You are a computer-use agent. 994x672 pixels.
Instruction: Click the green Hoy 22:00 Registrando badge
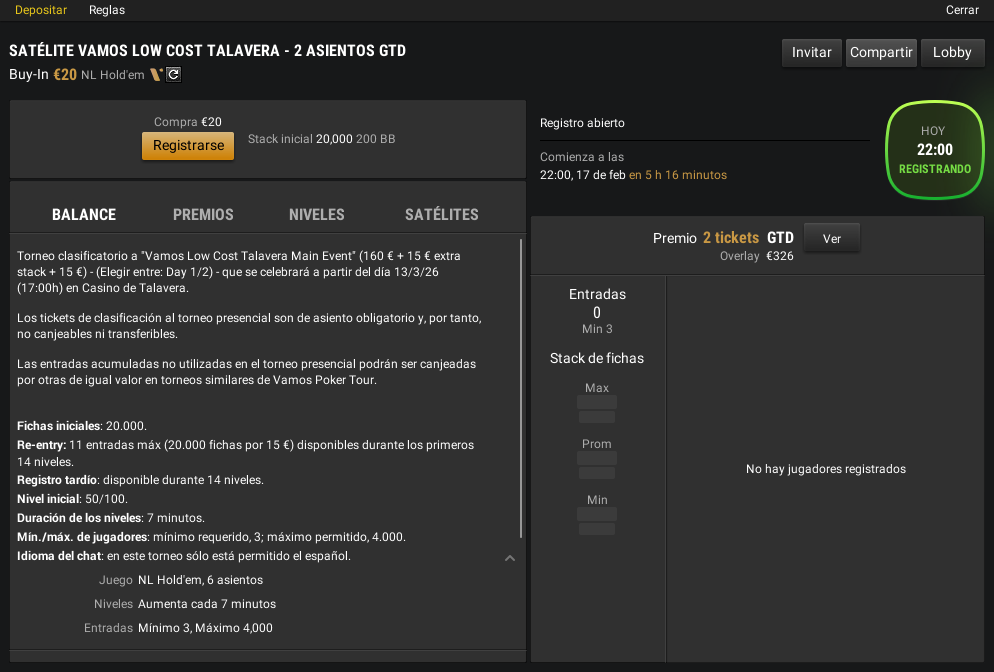935,150
